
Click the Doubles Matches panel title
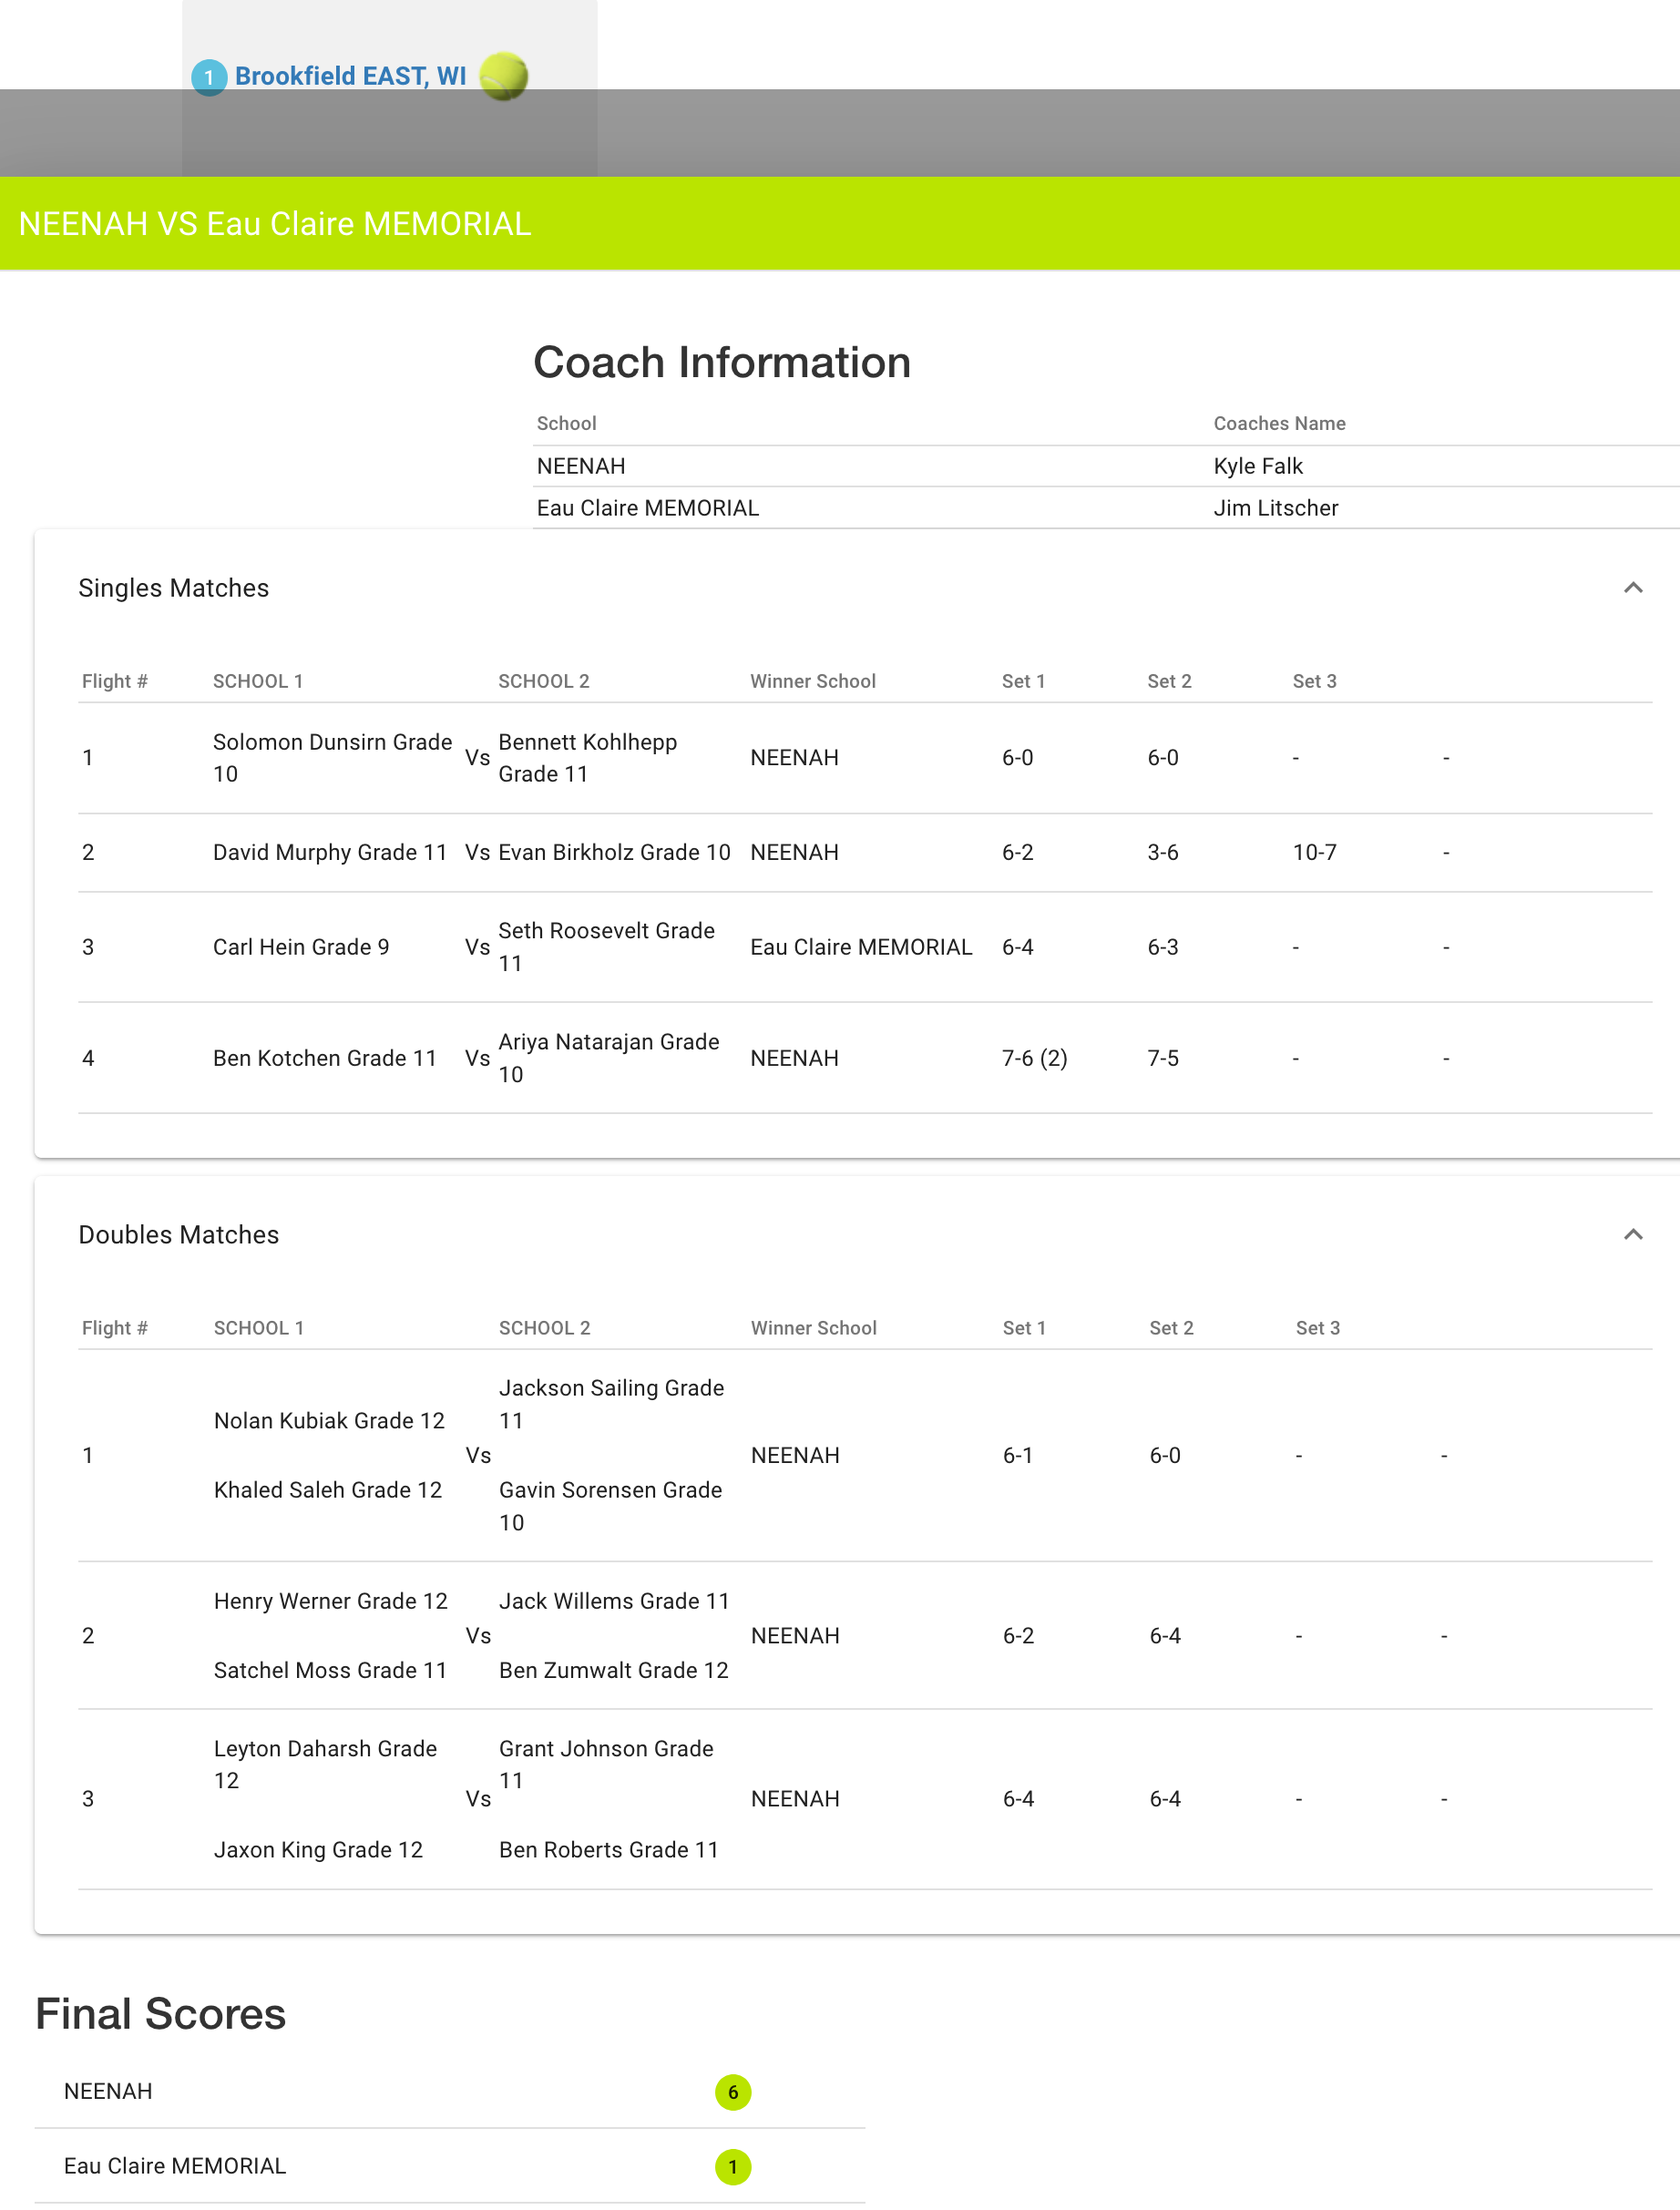[x=179, y=1234]
